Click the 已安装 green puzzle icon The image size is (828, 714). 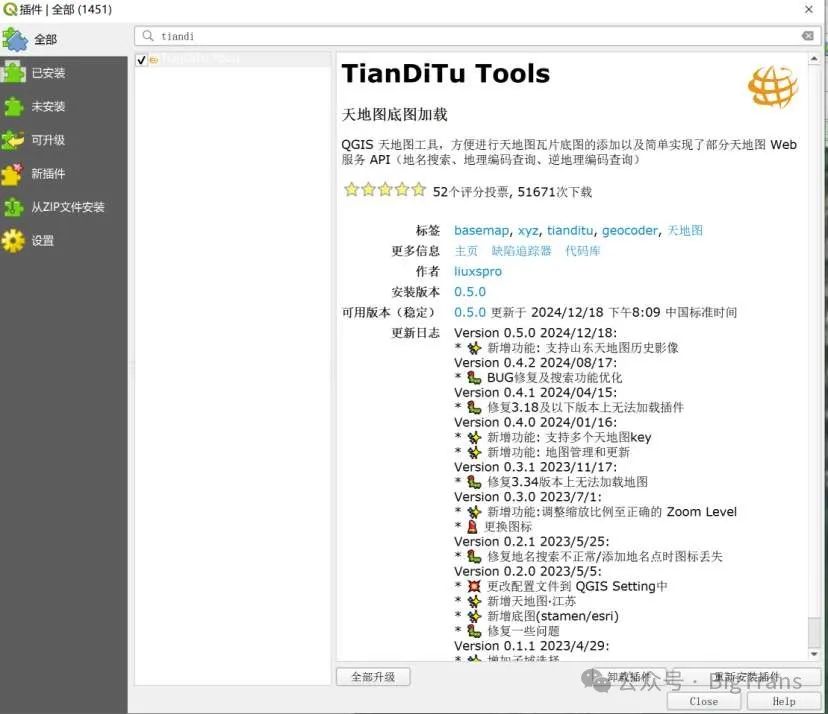[x=13, y=72]
